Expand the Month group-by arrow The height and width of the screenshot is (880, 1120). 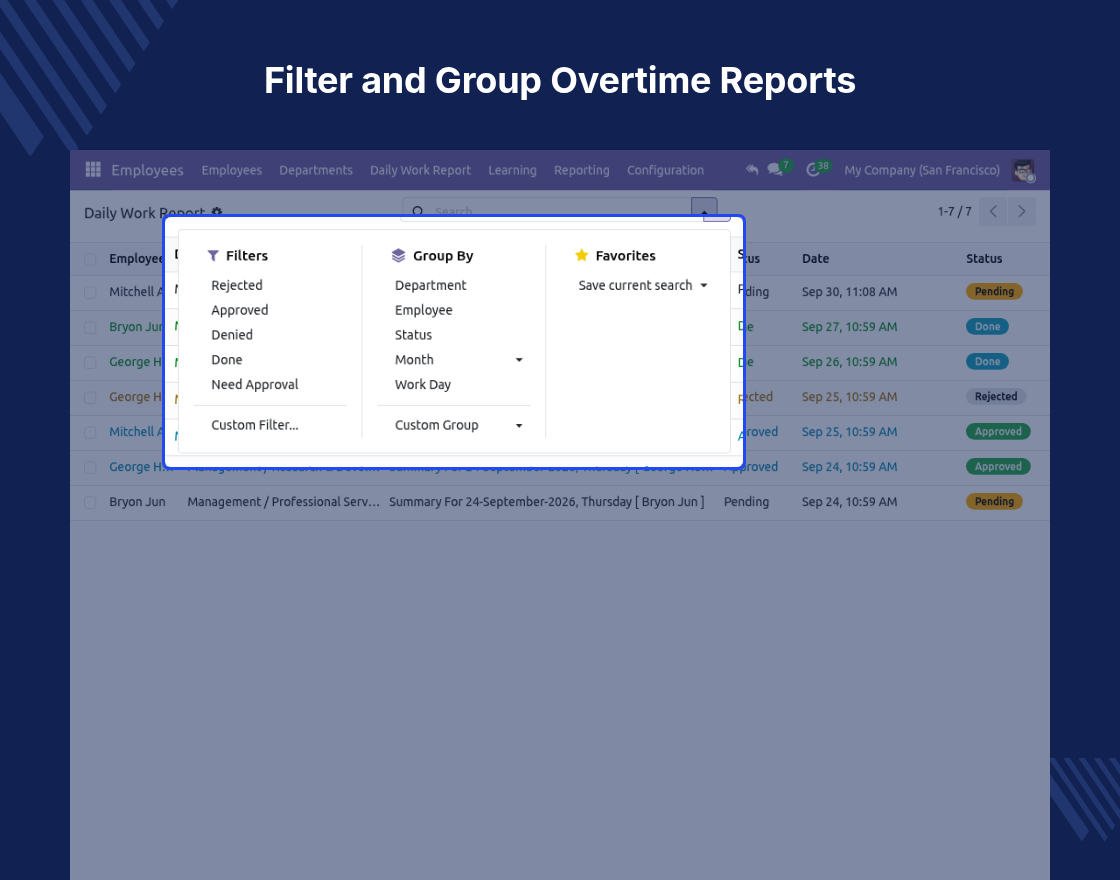tap(519, 360)
